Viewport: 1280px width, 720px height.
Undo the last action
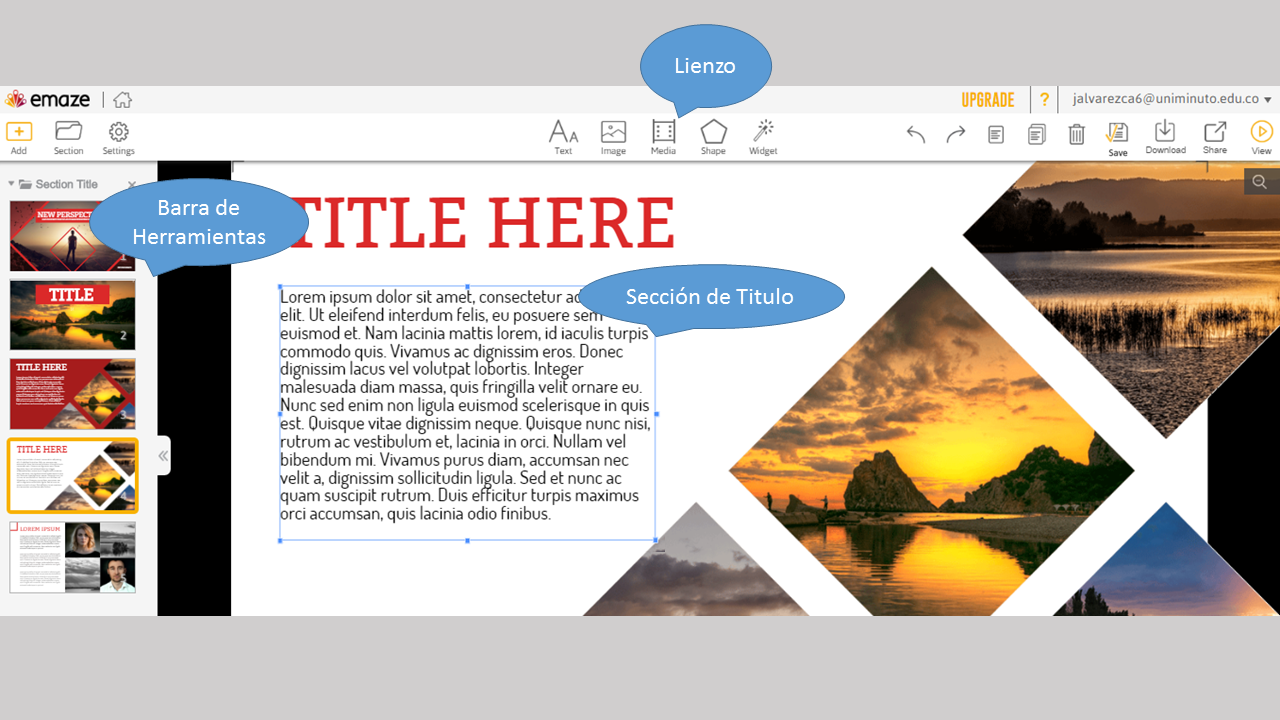[x=915, y=134]
